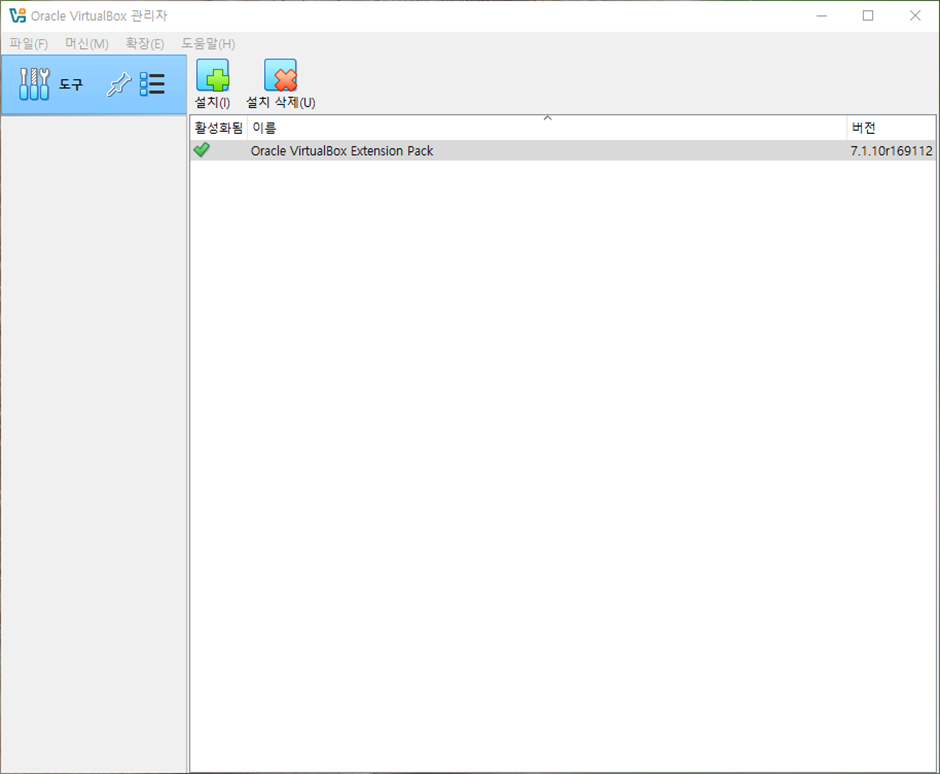Click the green checkmark for Extension Pack
940x774 pixels.
(202, 150)
